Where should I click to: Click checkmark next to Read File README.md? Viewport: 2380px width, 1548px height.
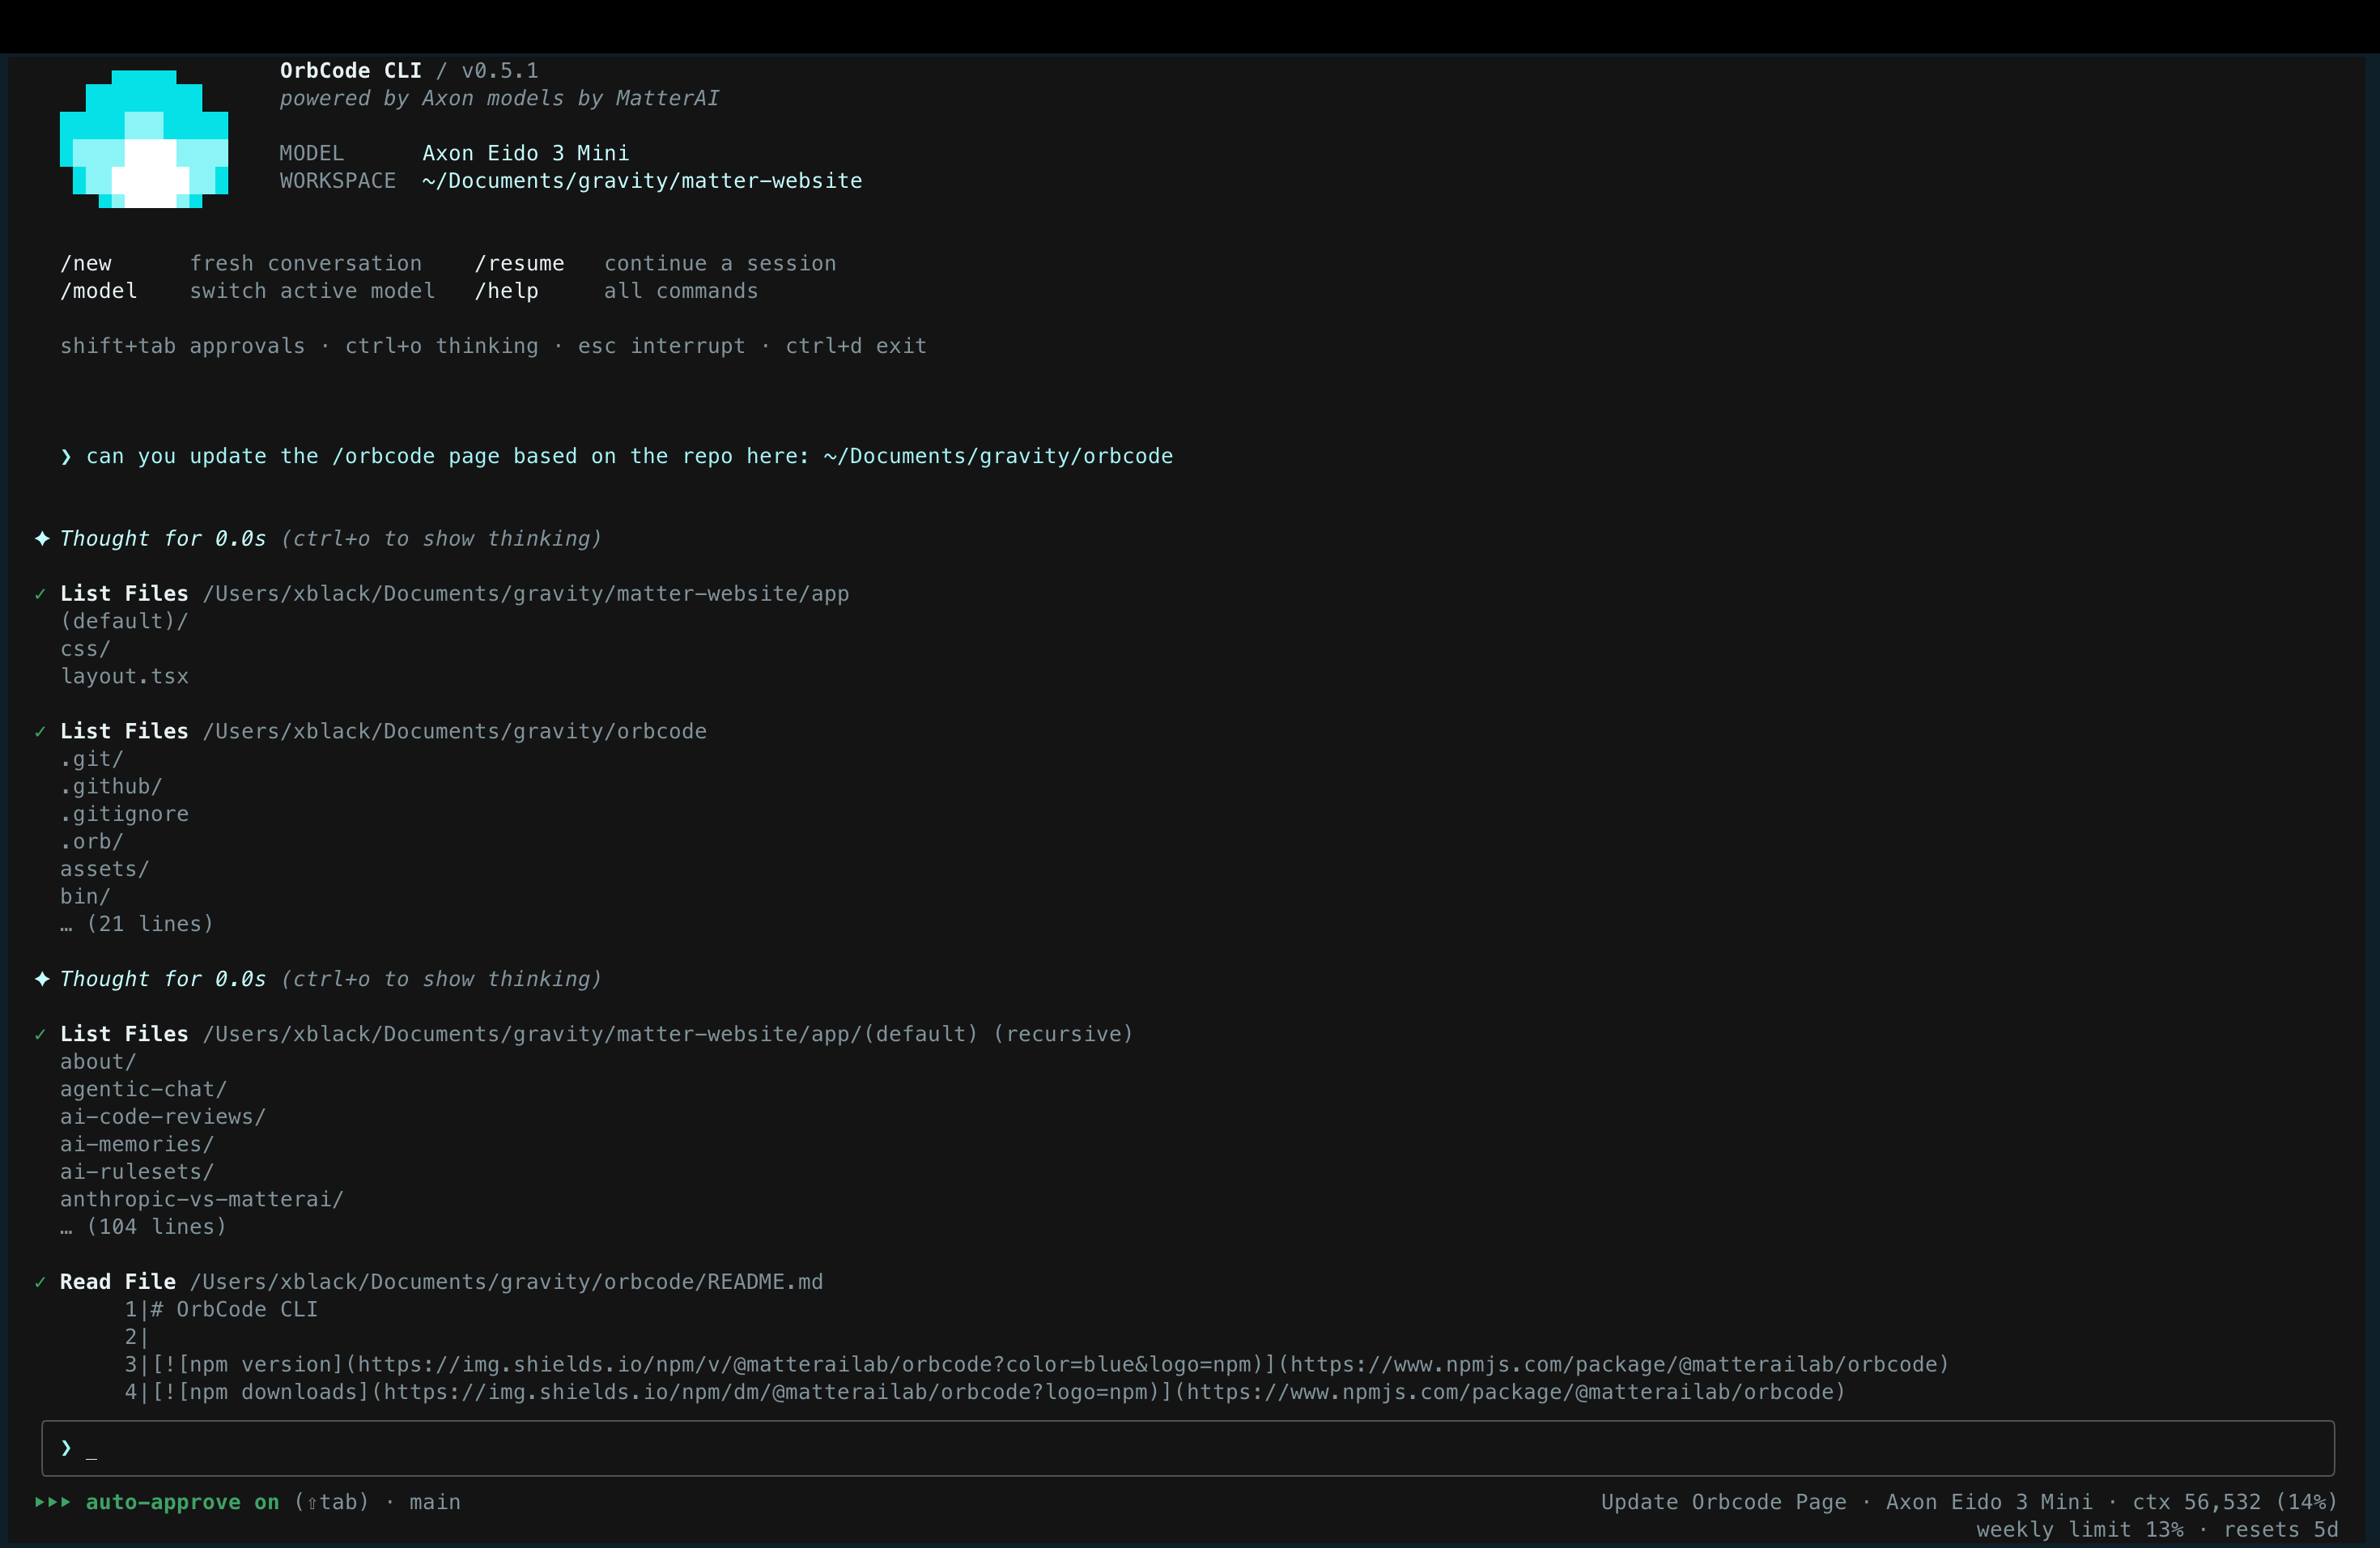(40, 1282)
